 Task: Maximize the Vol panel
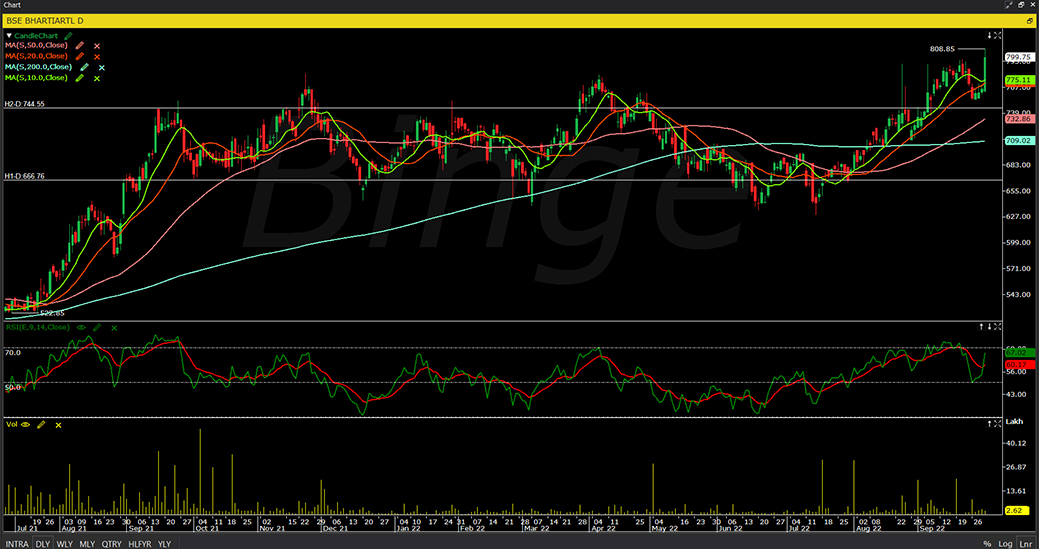point(997,422)
